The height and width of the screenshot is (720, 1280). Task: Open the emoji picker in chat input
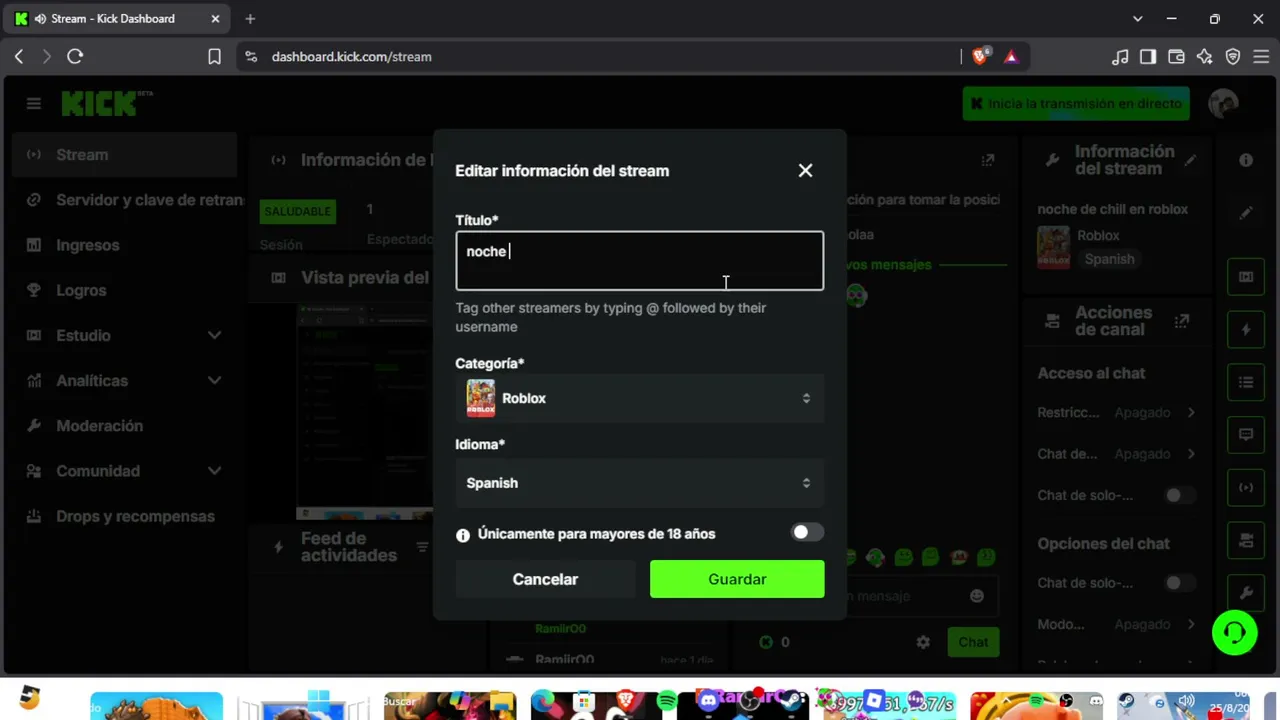(x=977, y=596)
